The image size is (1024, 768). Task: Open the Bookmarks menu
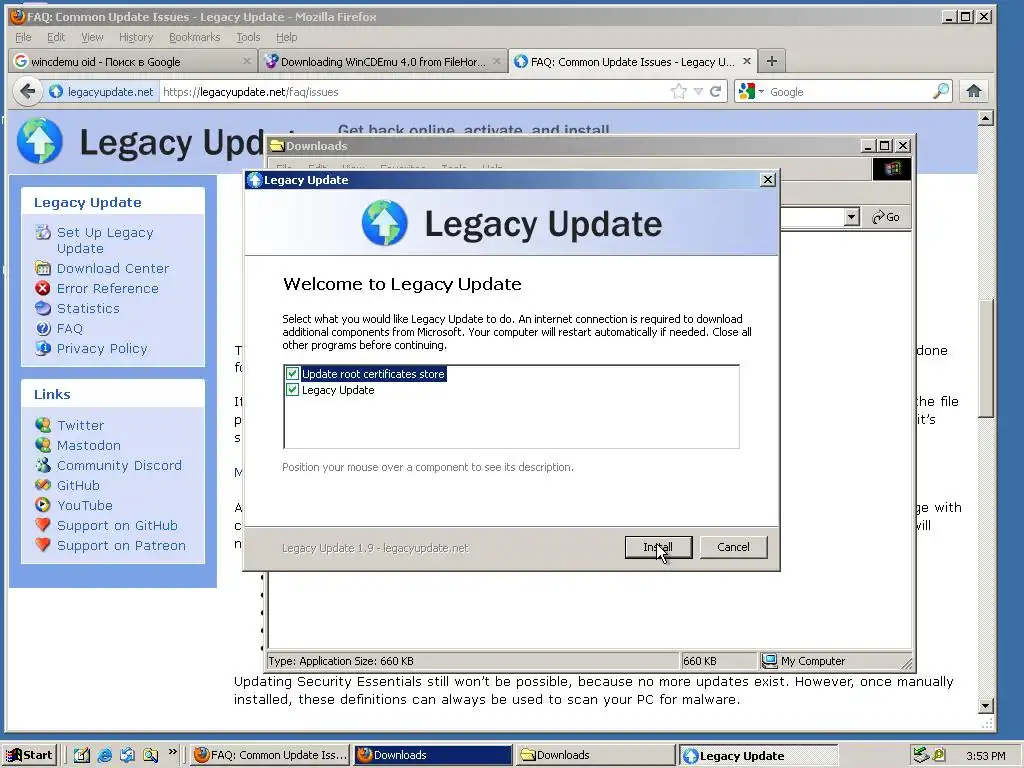[195, 37]
